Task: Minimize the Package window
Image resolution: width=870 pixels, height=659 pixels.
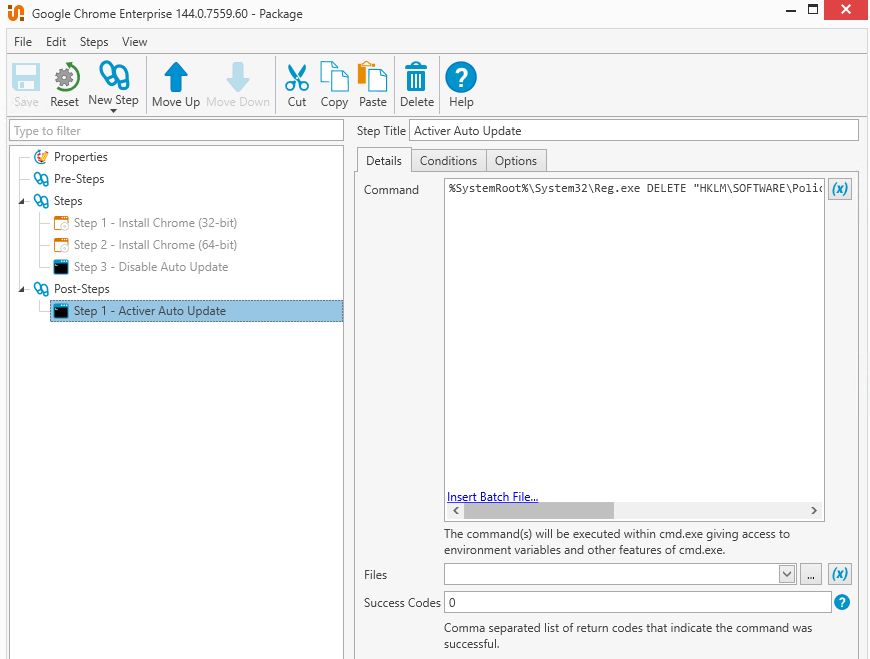Action: (791, 11)
